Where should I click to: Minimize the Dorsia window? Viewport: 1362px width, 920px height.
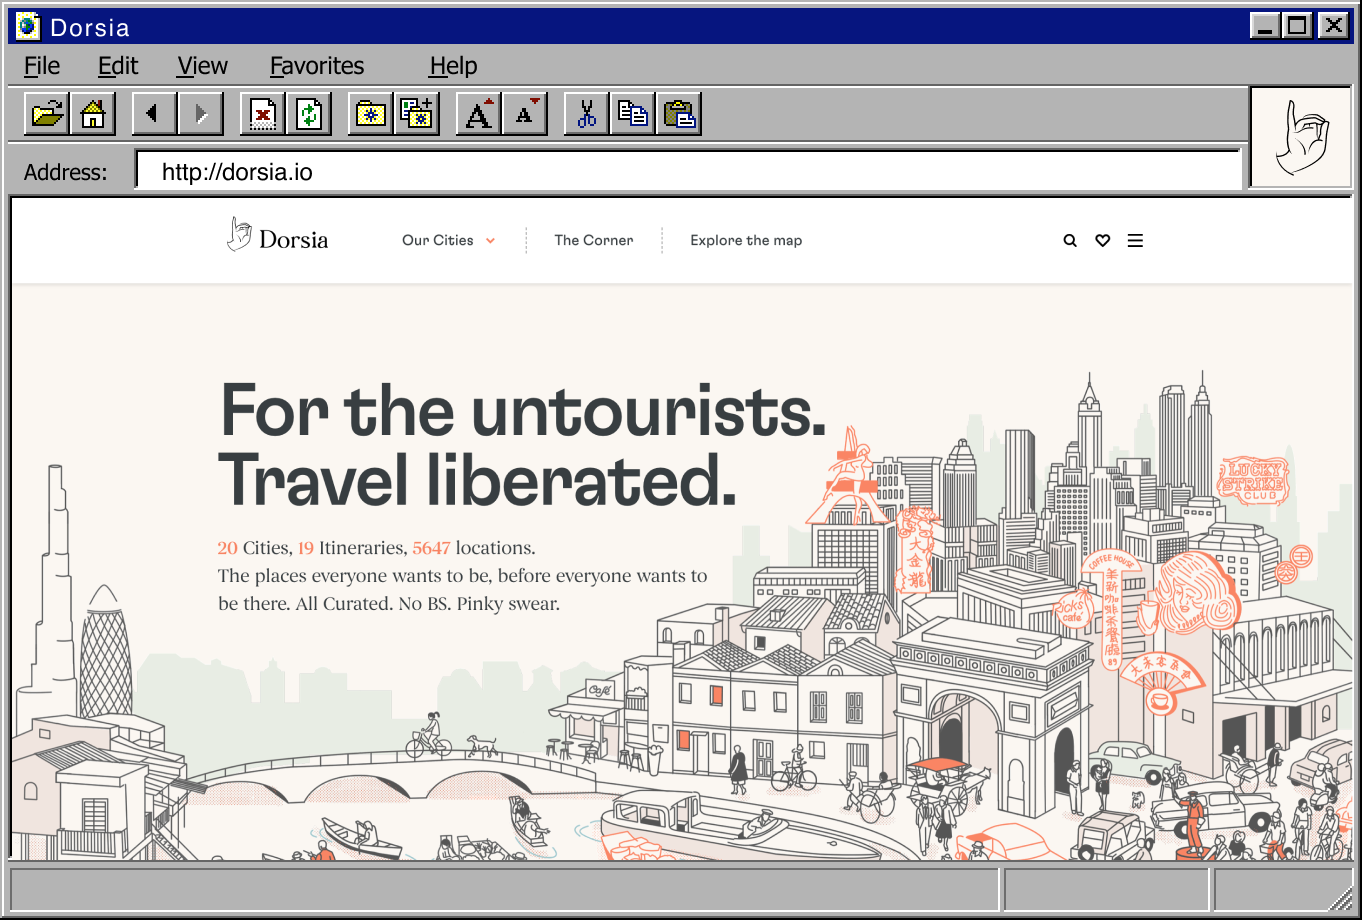click(x=1266, y=26)
